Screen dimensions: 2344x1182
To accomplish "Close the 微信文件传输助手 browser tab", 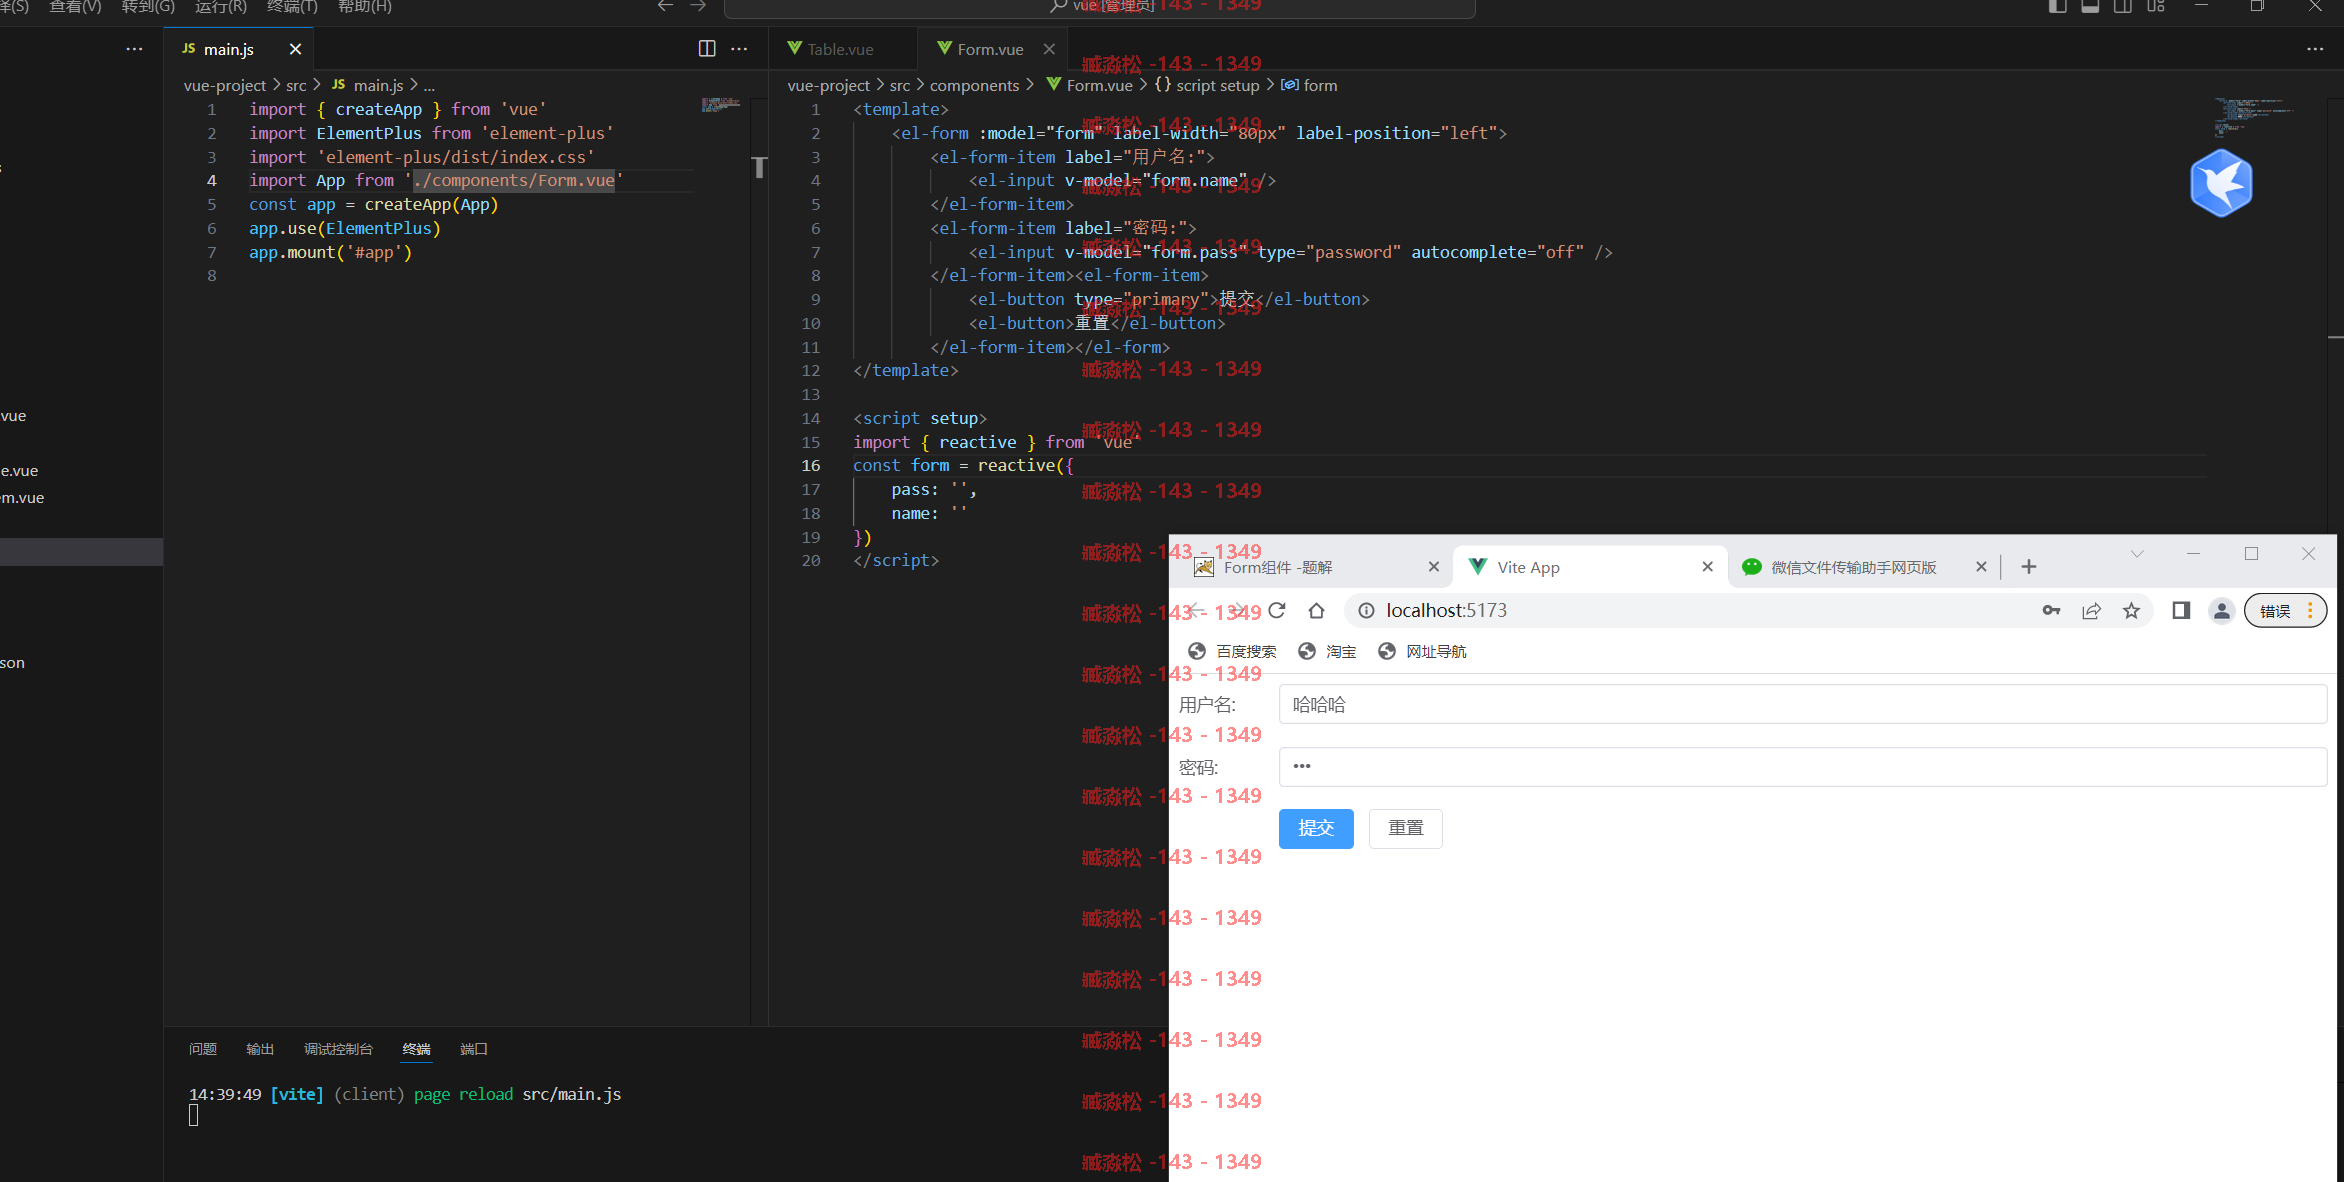I will pos(1981,567).
